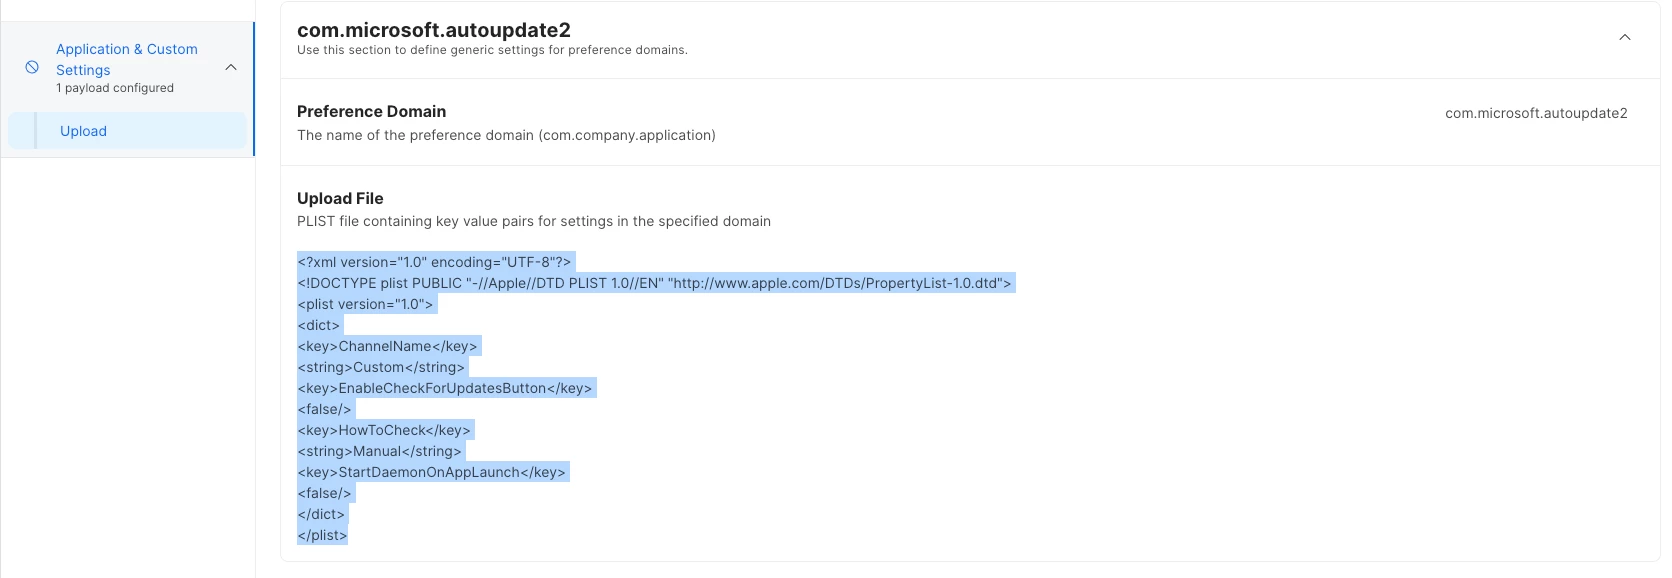This screenshot has height=578, width=1672.
Task: Click the closing </dict> line
Action: tap(321, 514)
